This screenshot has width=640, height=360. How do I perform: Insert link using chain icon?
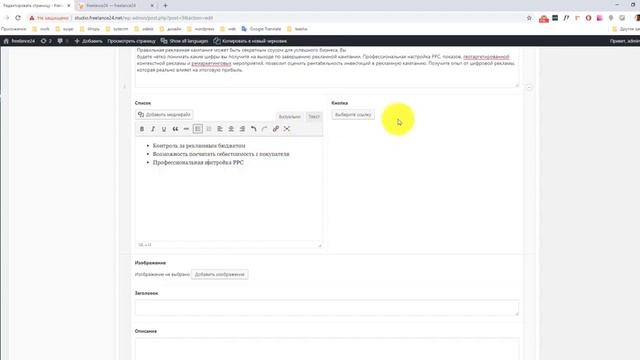pyautogui.click(x=276, y=129)
